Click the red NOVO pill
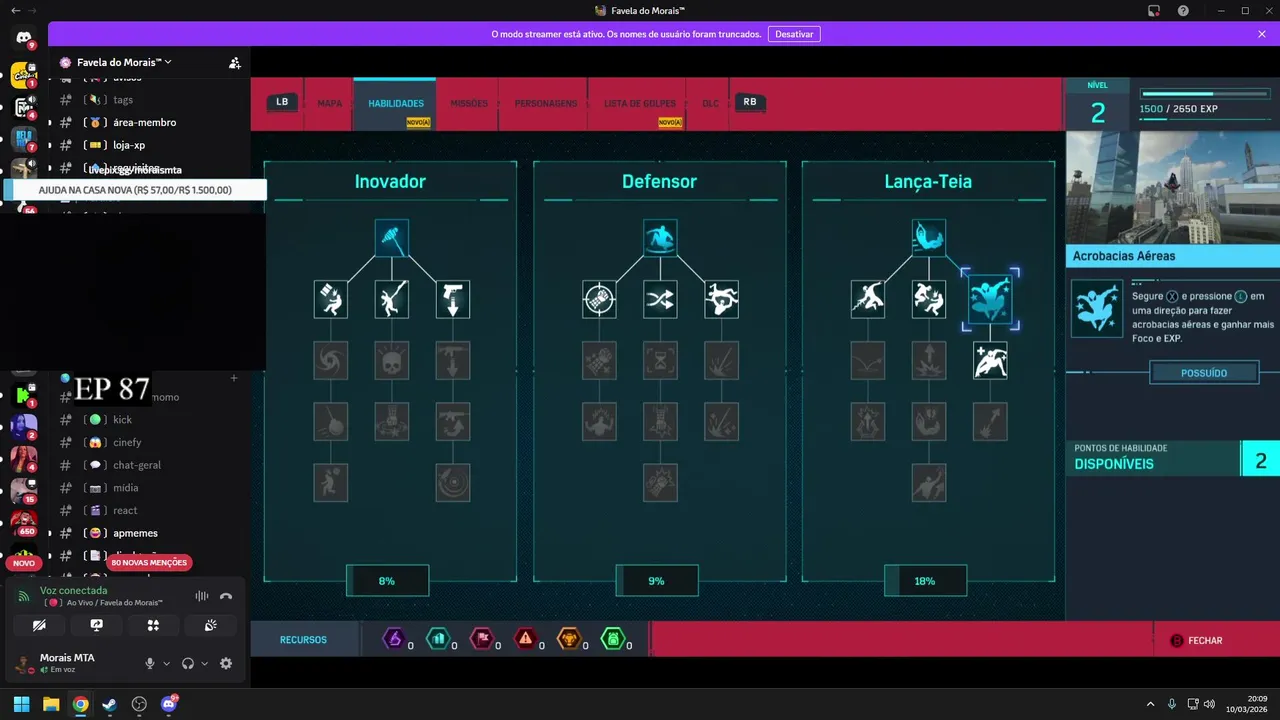This screenshot has height=720, width=1280. coord(24,563)
